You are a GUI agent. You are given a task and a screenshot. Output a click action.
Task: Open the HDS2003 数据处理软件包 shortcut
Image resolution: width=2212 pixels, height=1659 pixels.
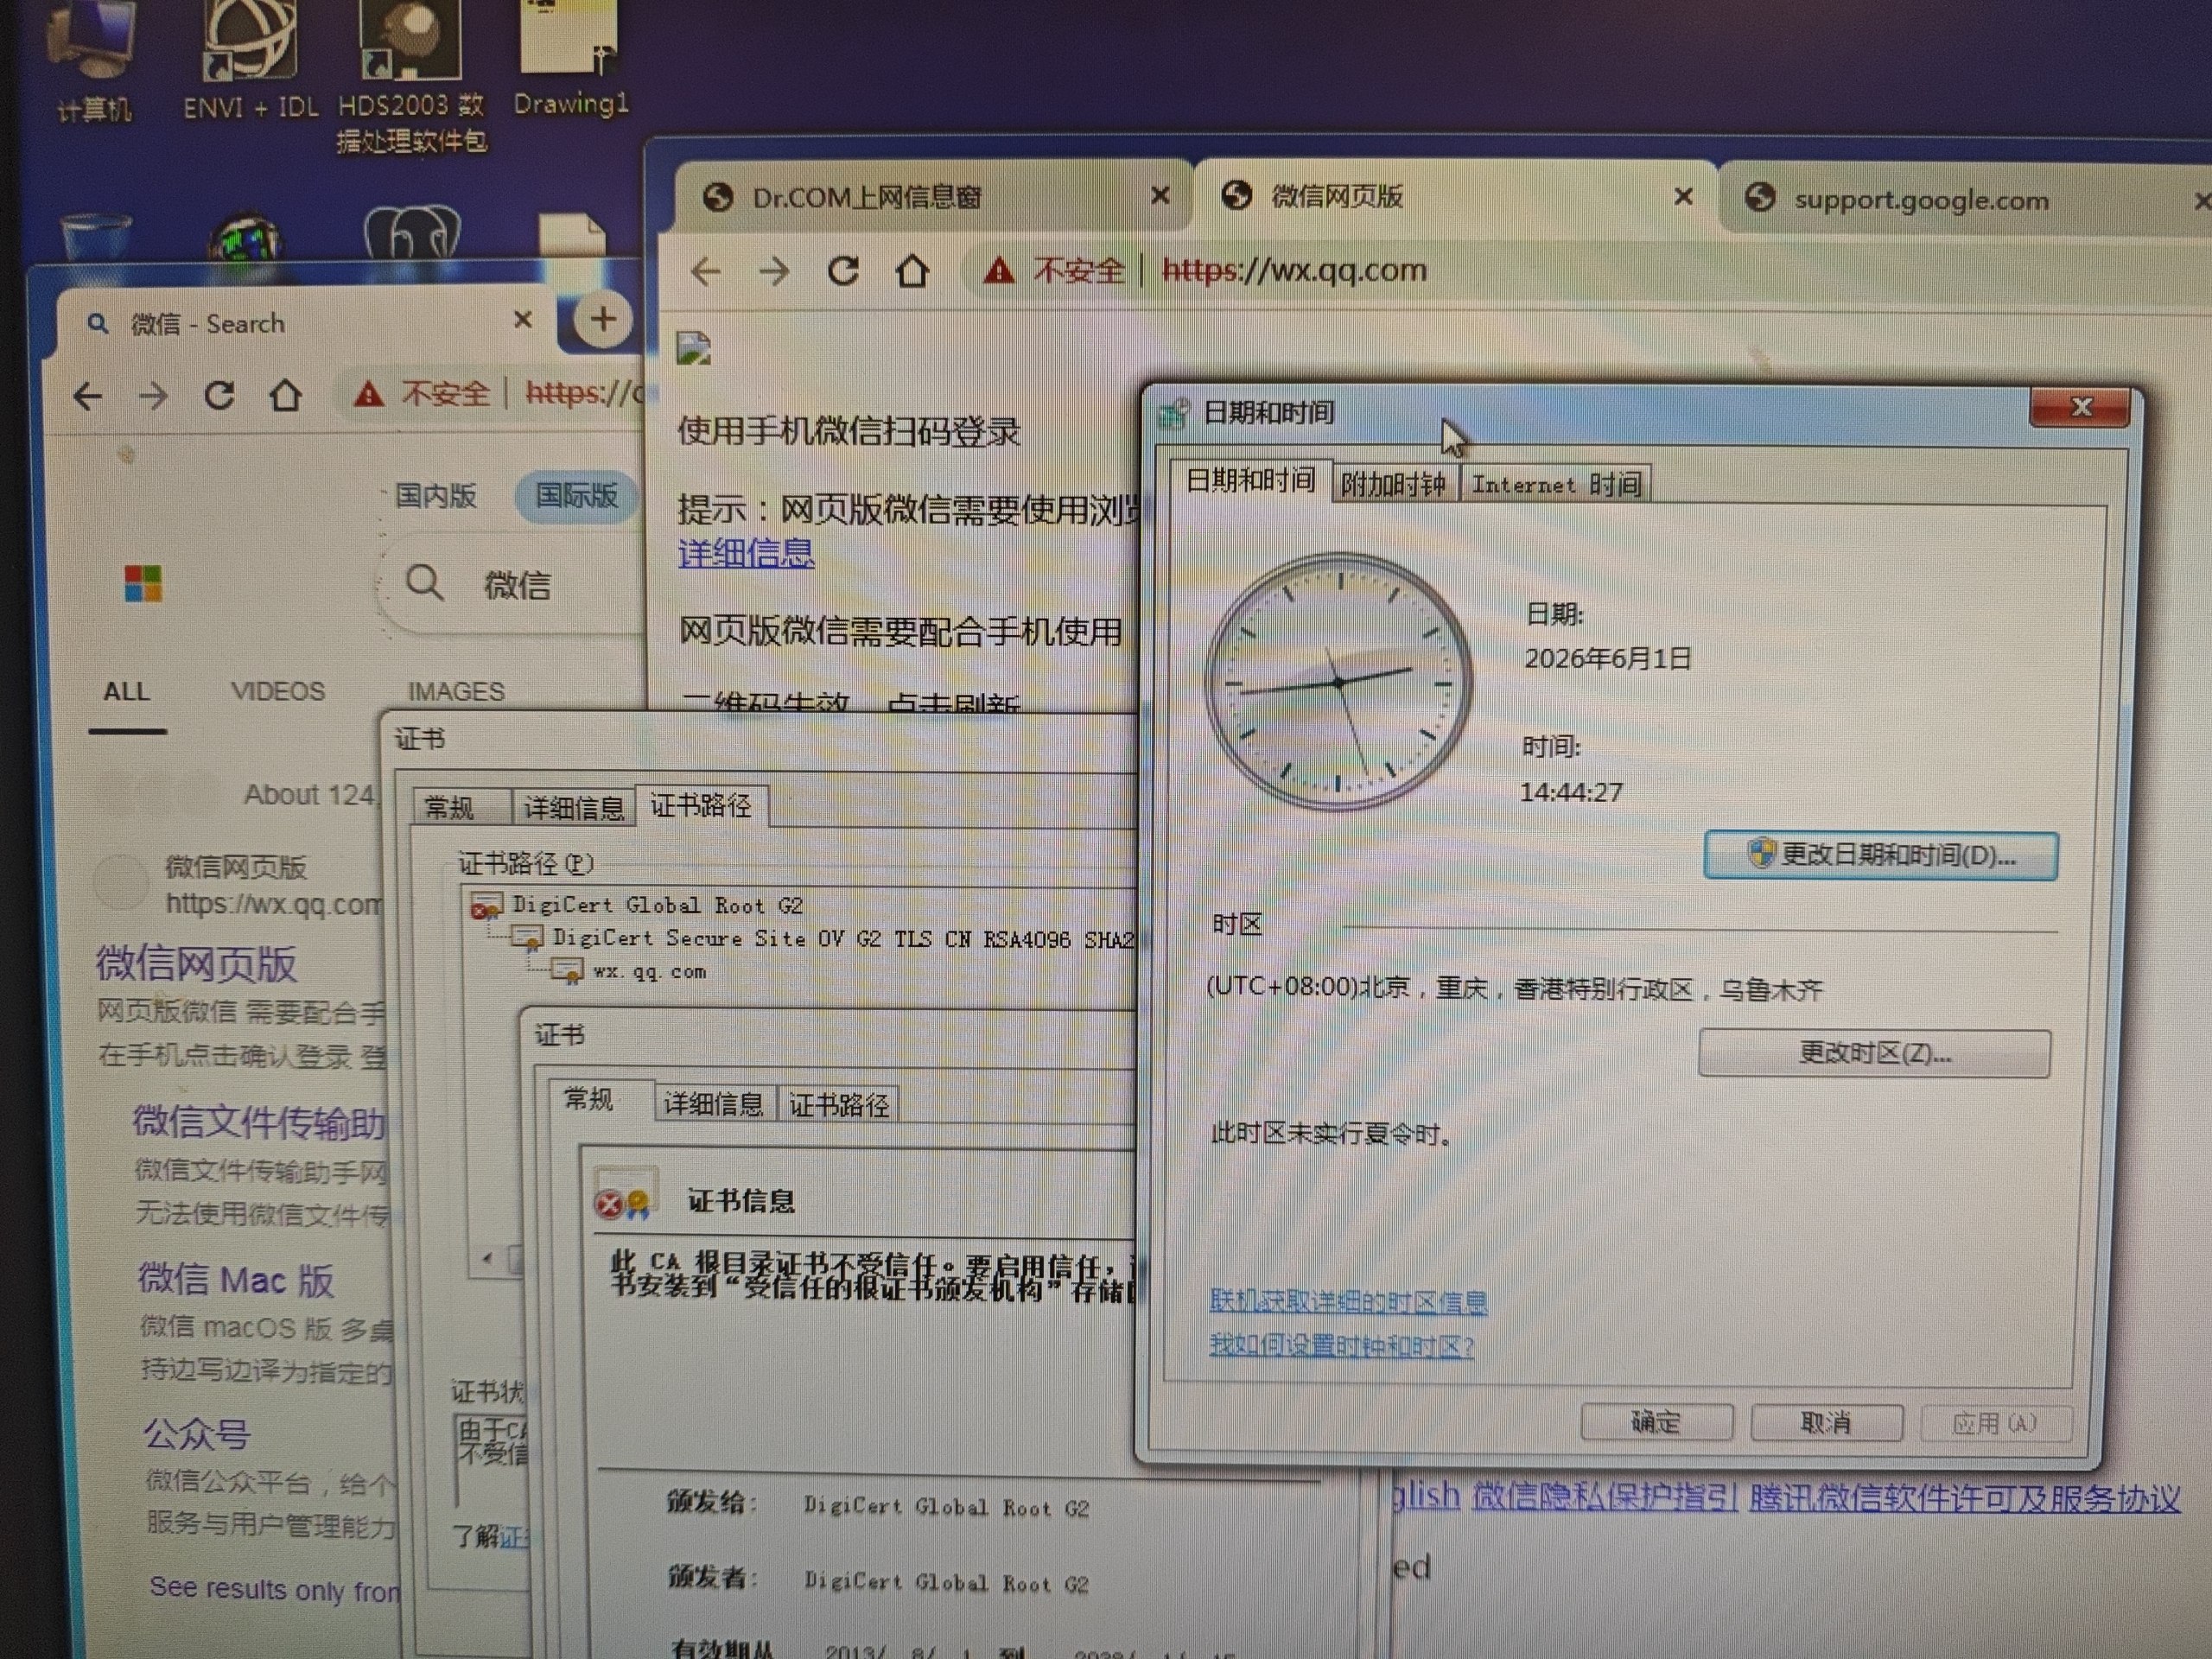[x=411, y=75]
